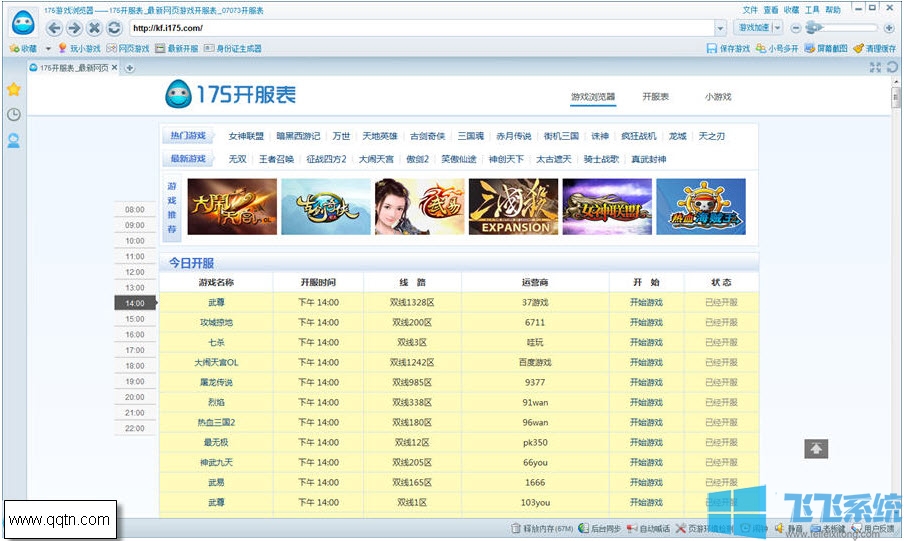Click the scroll-to-top arrow button
Screen dimensions: 904x541
coord(817,449)
